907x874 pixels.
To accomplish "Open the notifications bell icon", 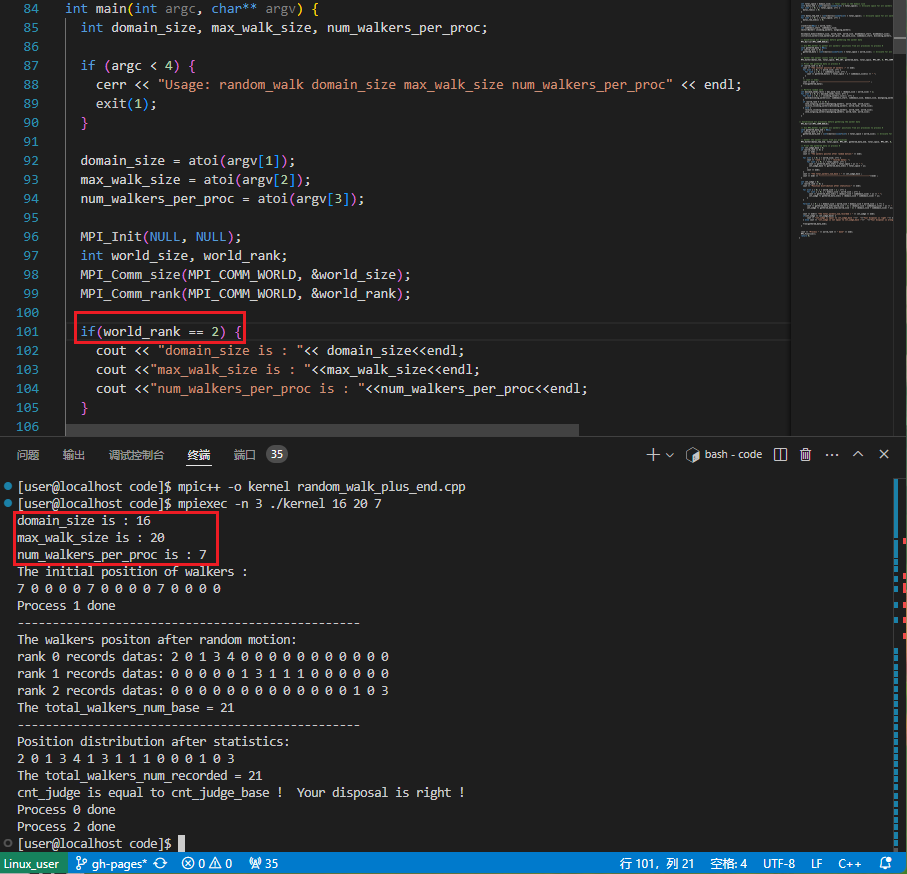I will [885, 864].
